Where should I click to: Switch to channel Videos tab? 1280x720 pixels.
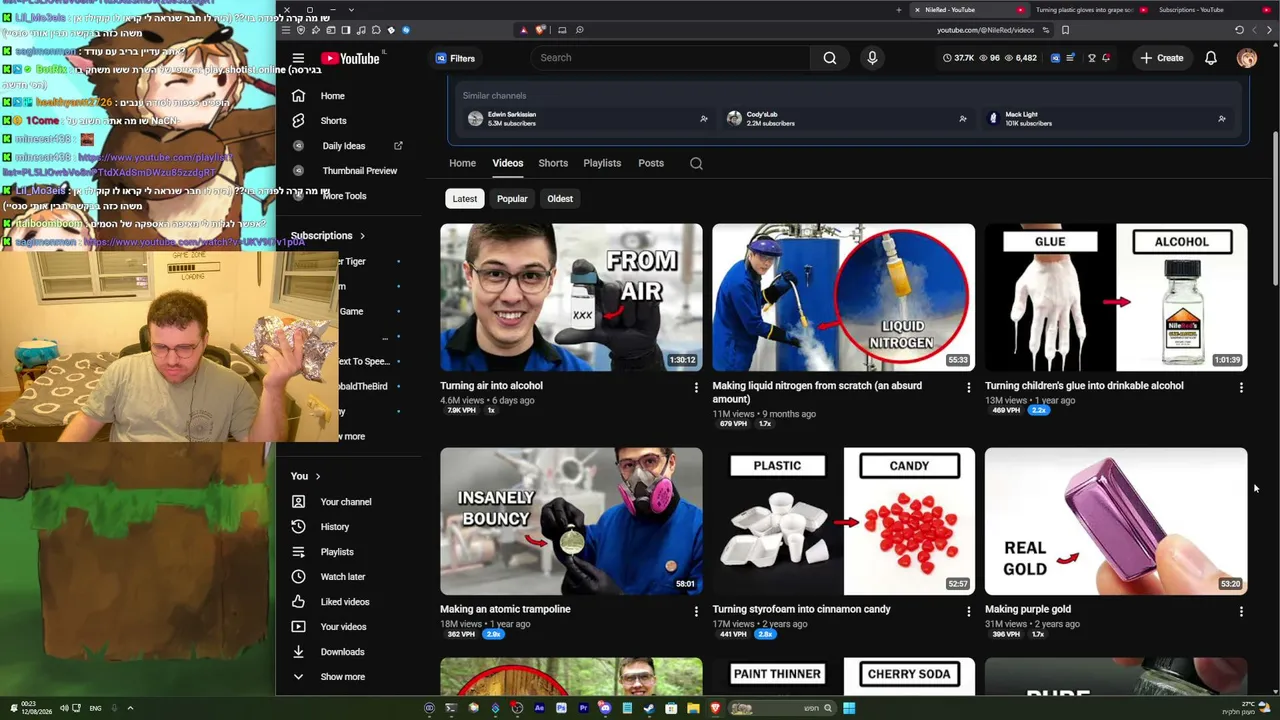pyautogui.click(x=507, y=163)
